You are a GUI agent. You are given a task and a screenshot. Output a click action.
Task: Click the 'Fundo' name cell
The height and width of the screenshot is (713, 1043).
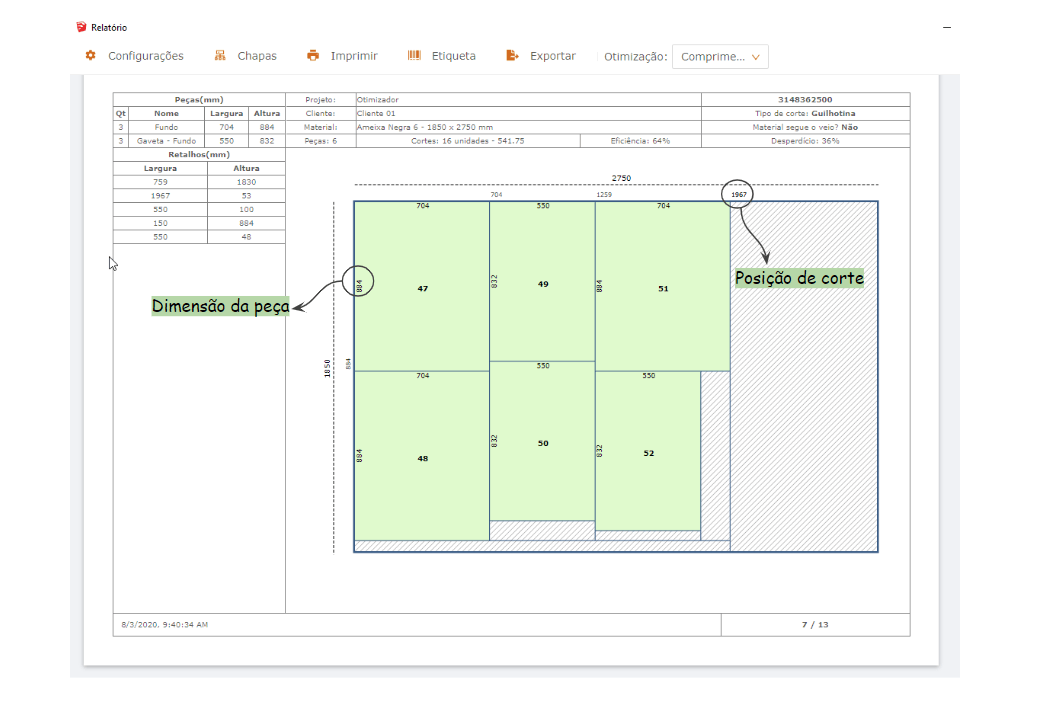pyautogui.click(x=166, y=127)
